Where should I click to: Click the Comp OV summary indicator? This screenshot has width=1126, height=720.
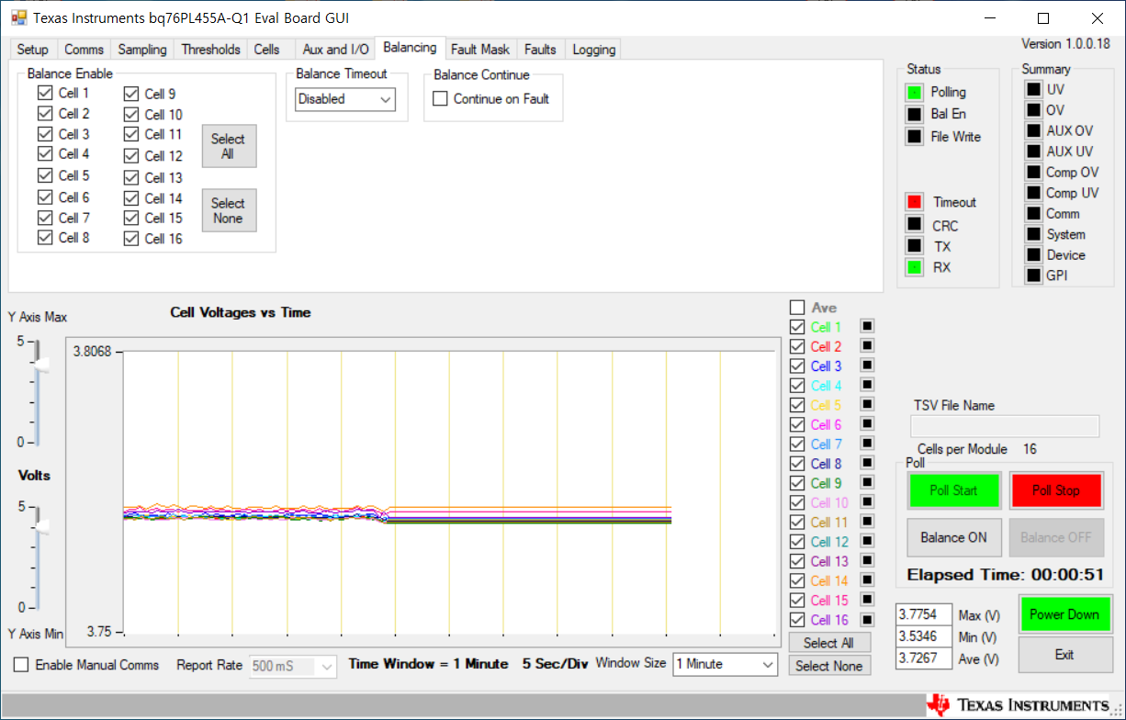click(x=1033, y=172)
